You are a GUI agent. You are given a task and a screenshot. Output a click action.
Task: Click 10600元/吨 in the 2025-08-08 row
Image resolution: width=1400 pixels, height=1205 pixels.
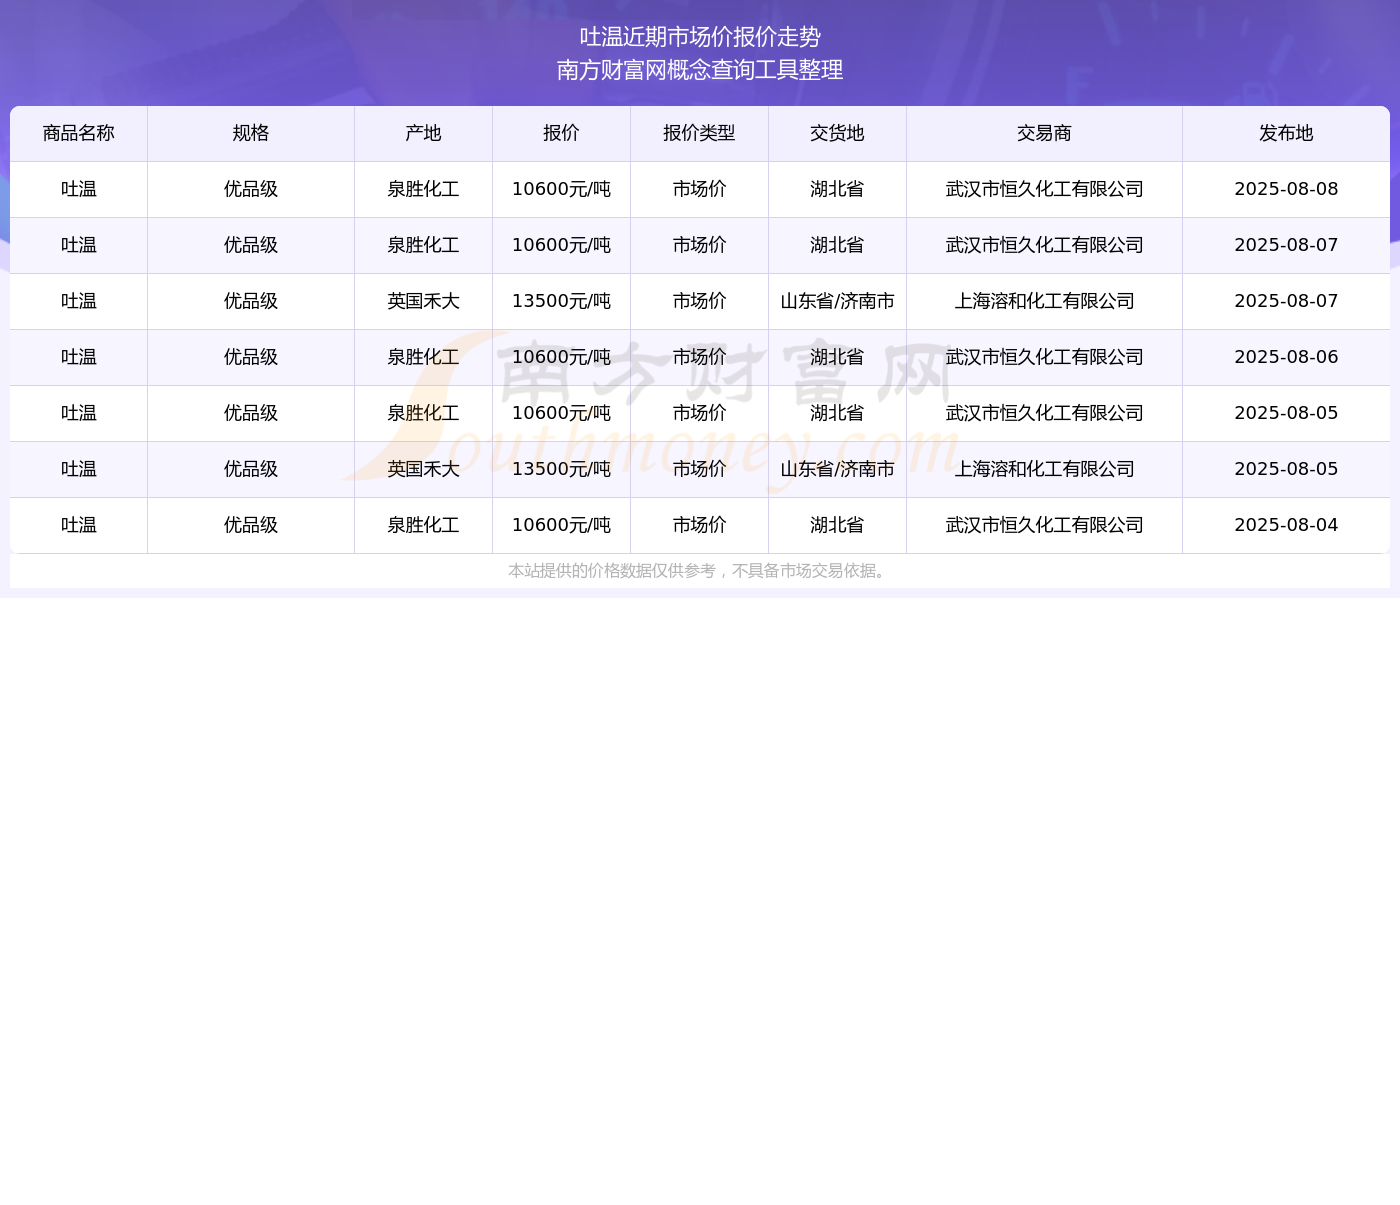click(561, 189)
